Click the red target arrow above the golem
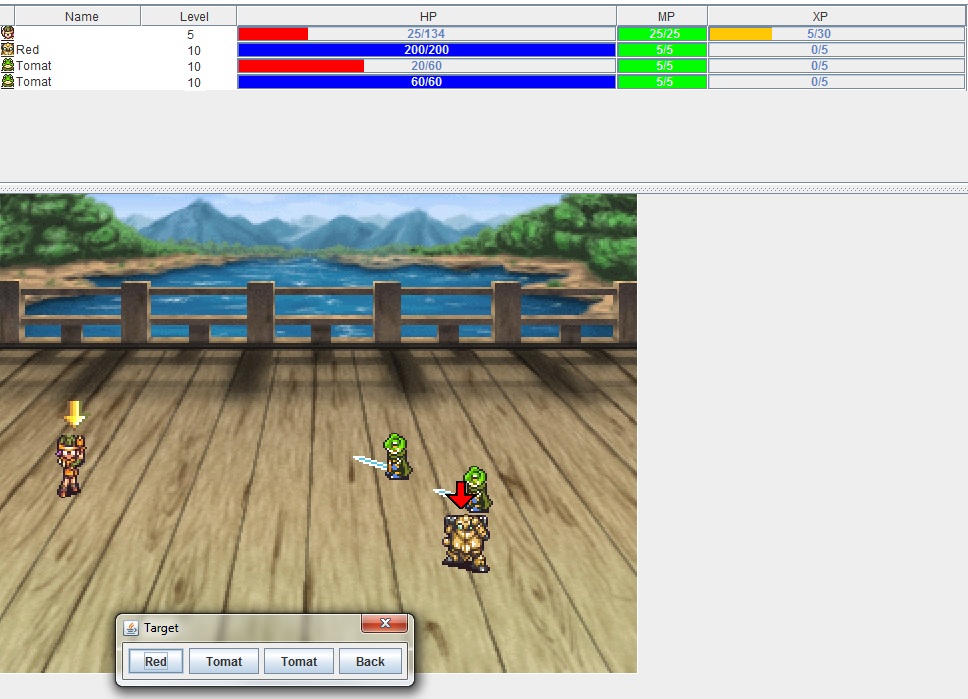Viewport: 968px width, 699px height. (460, 495)
